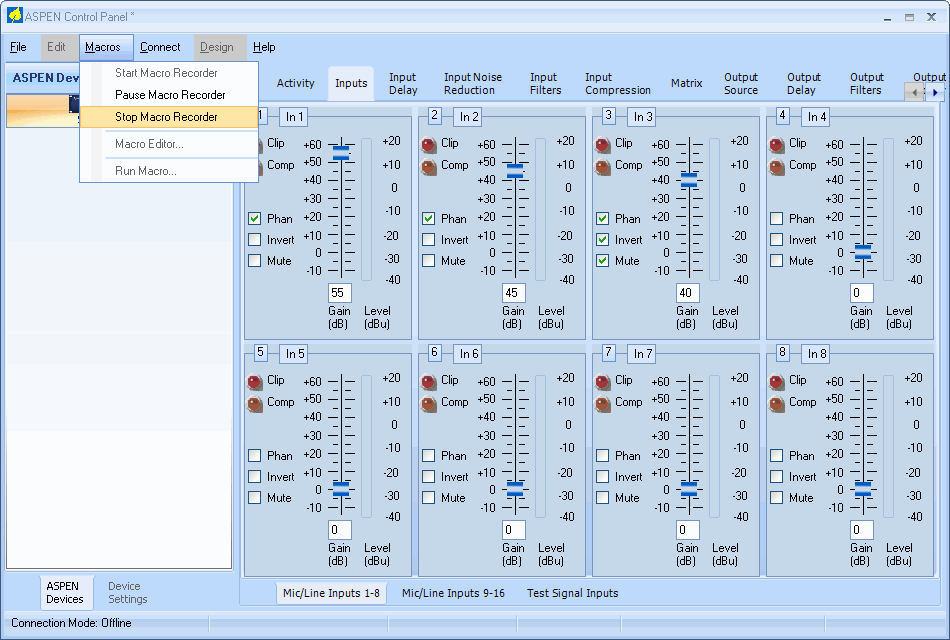Click the Connection Mode: Offline status text
The width and height of the screenshot is (950, 640).
coord(71,623)
